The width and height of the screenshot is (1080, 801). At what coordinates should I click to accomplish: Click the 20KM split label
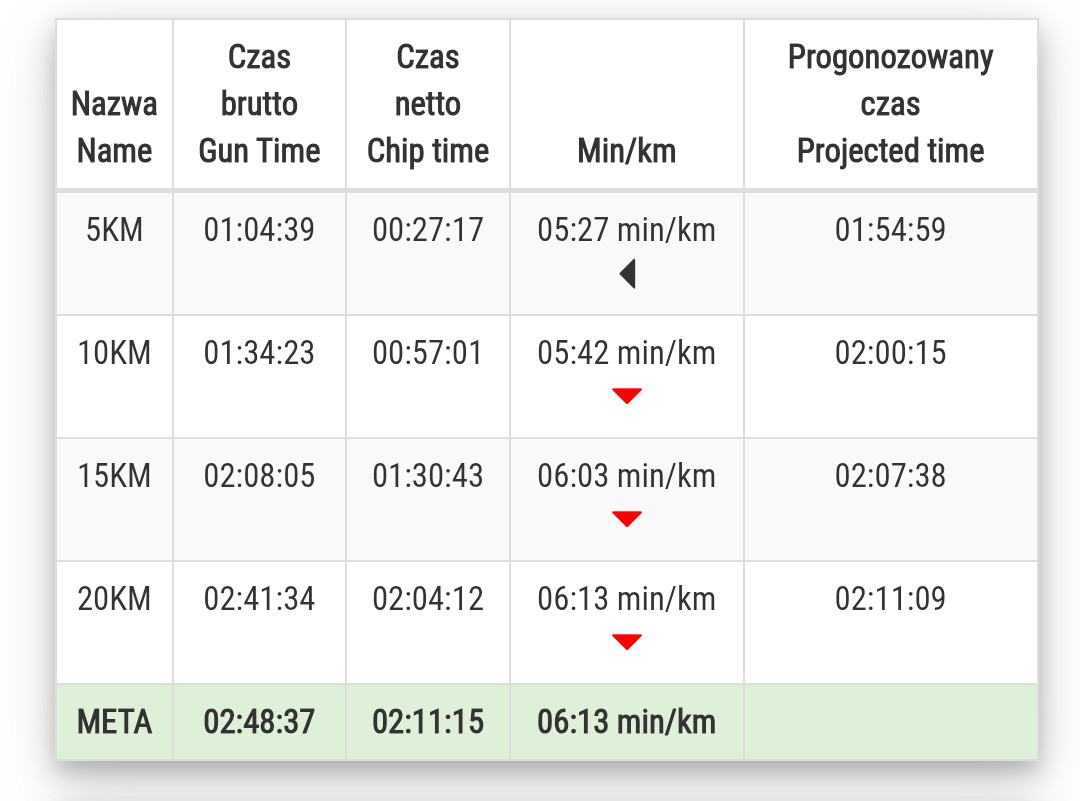(x=114, y=599)
